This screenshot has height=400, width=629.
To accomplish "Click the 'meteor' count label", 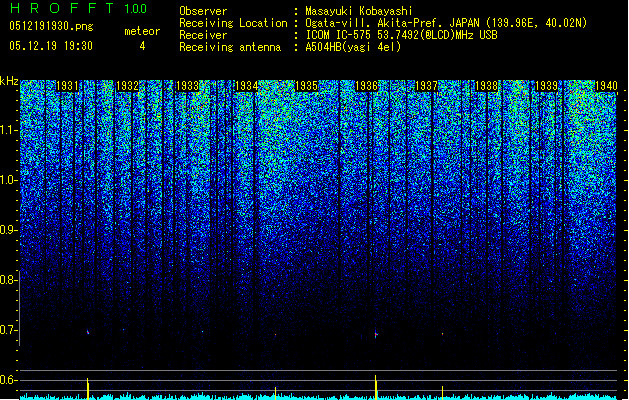I will pyautogui.click(x=142, y=31).
